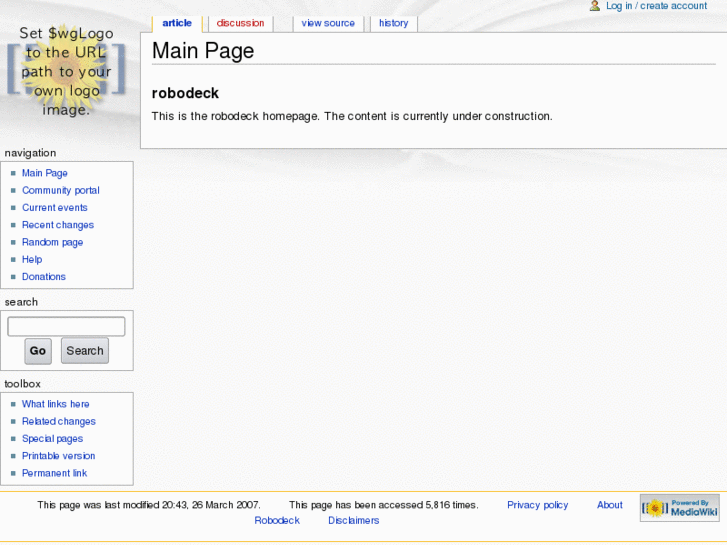Click the Search button
The width and height of the screenshot is (727, 545).
85,351
